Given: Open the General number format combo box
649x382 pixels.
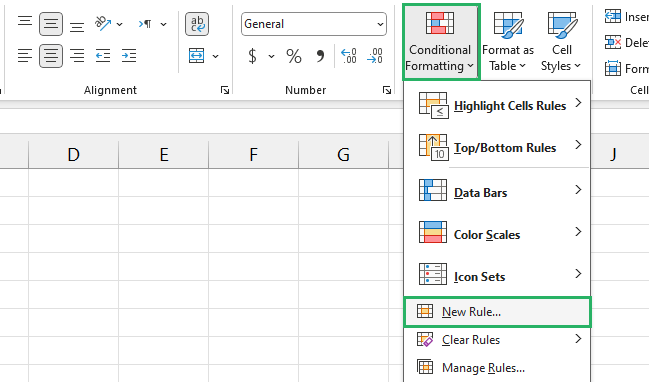Looking at the screenshot, I should [314, 24].
